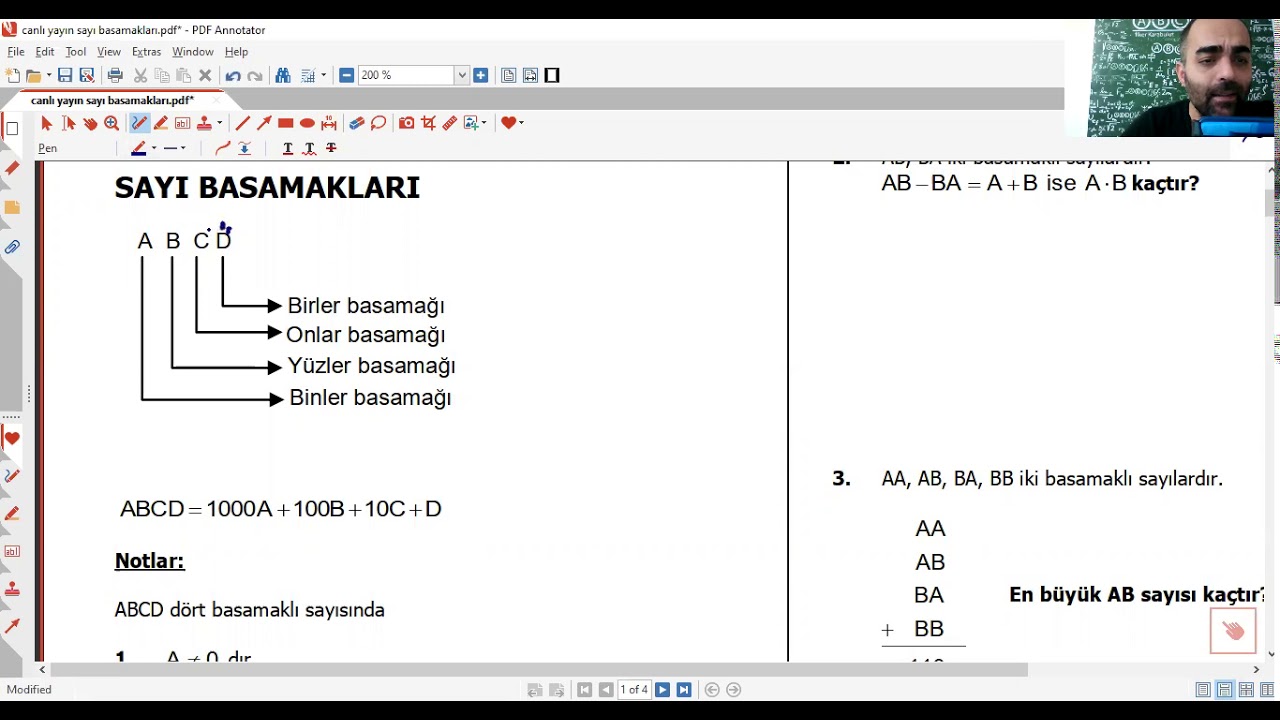Click the Snapshot camera tool
Image resolution: width=1280 pixels, height=720 pixels.
[406, 123]
